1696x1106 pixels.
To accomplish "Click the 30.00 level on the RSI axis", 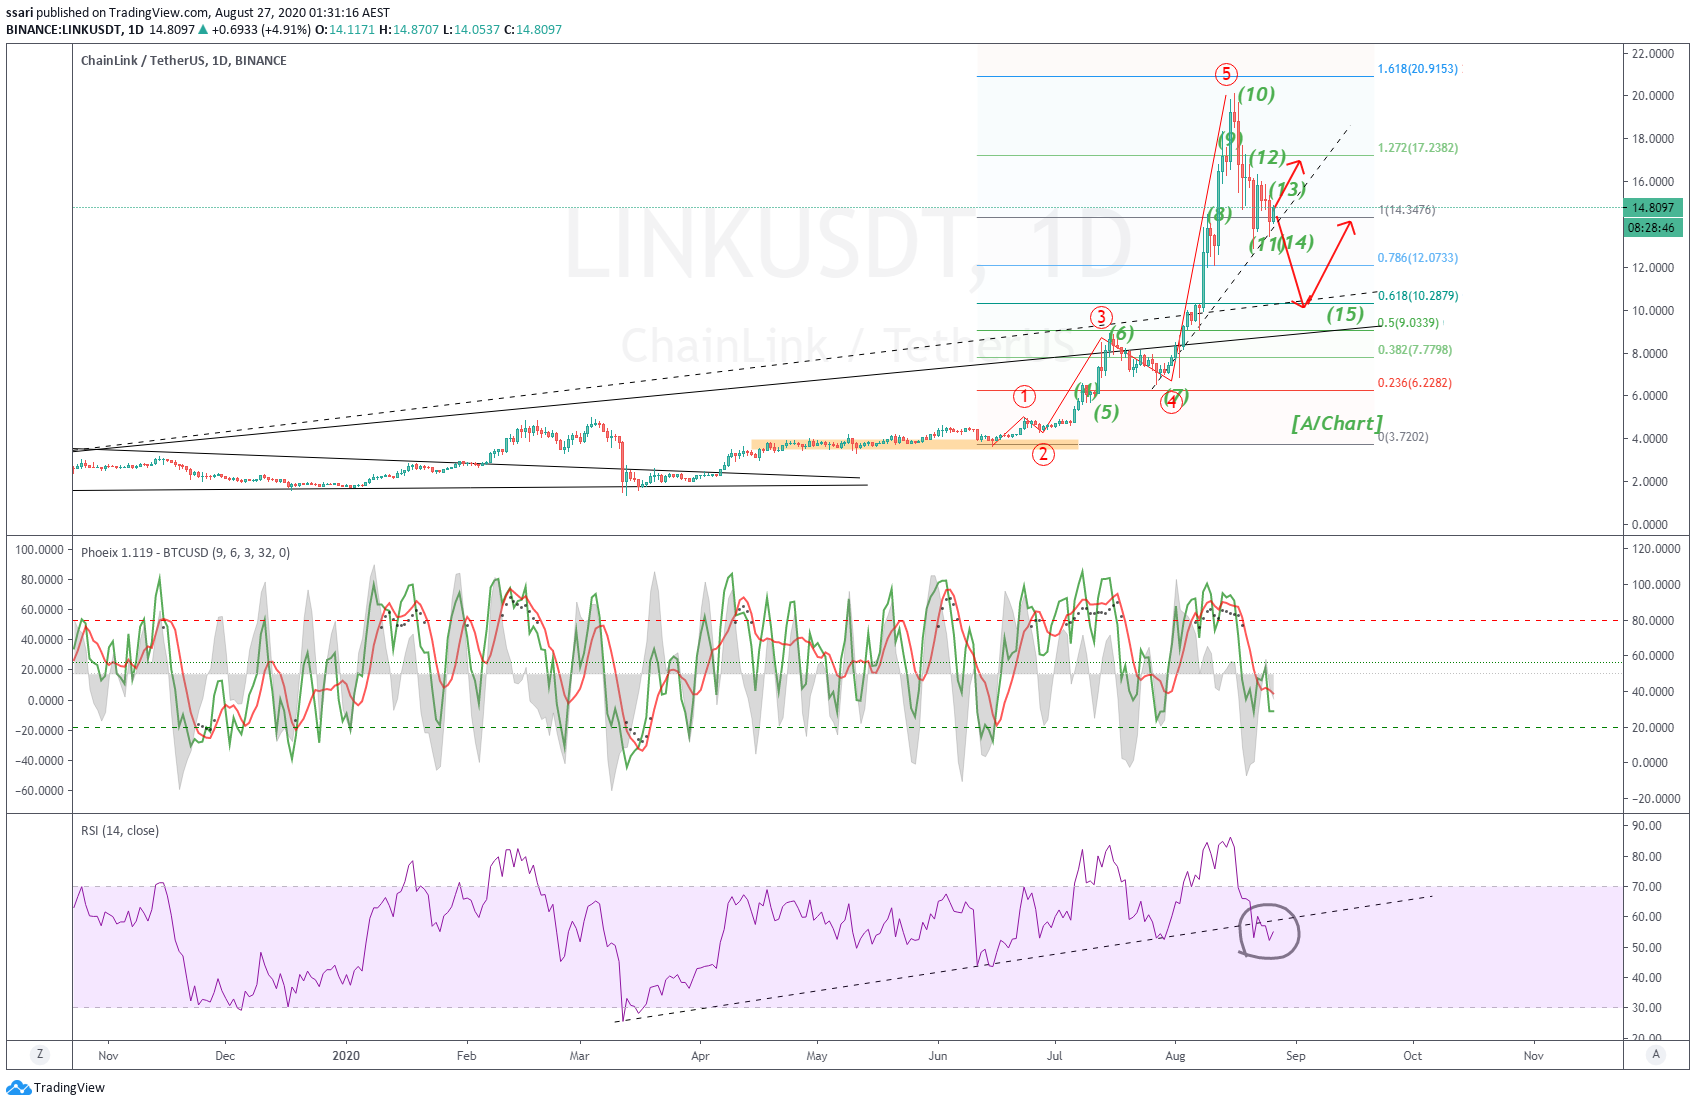I will point(1647,1008).
